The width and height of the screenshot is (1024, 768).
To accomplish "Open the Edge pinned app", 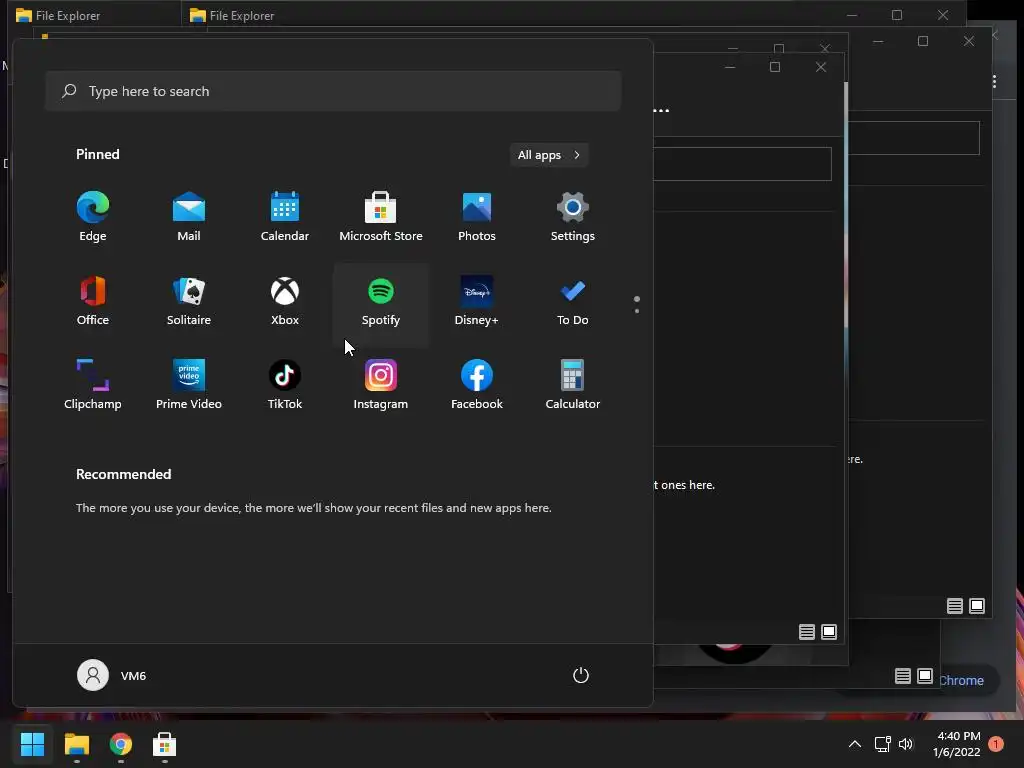I will coord(93,217).
